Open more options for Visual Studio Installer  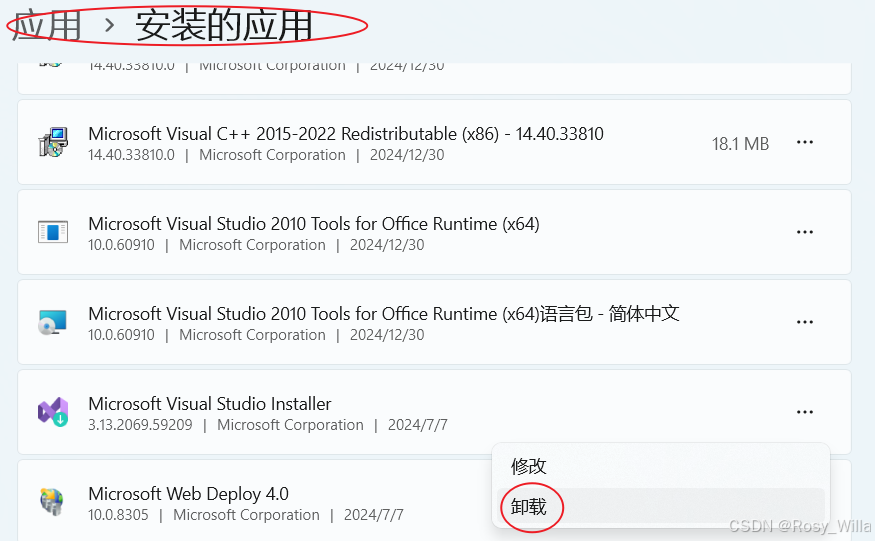[805, 412]
